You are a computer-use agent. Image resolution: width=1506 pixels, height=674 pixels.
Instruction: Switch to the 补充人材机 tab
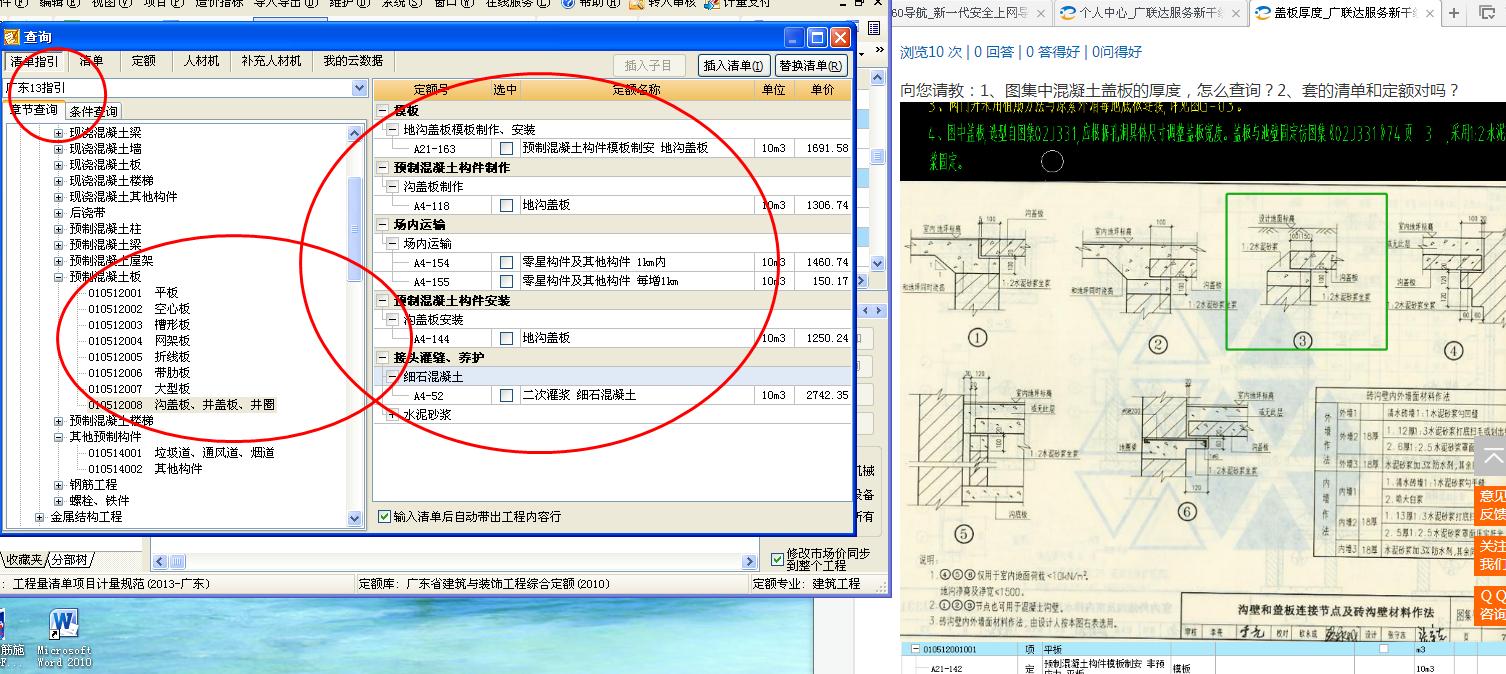(x=271, y=61)
